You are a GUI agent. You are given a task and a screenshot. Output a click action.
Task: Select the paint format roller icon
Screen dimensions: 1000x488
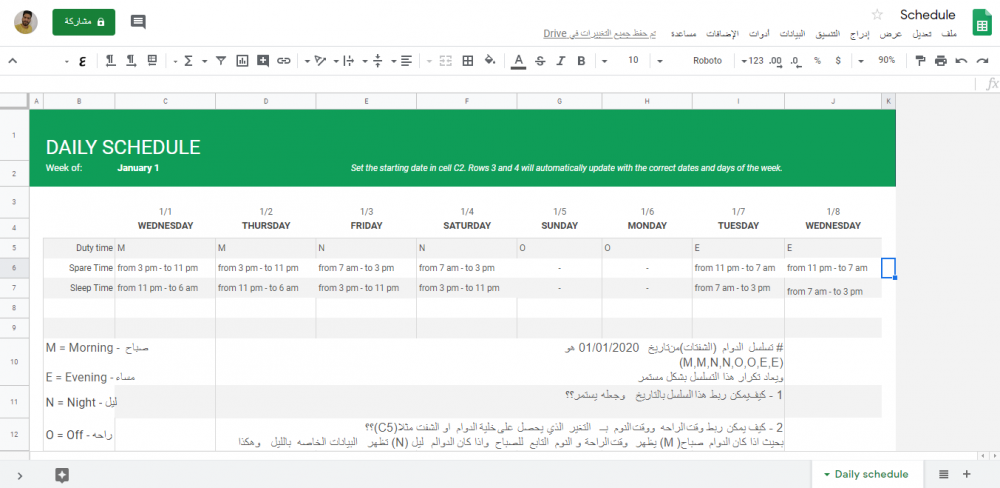tap(920, 61)
